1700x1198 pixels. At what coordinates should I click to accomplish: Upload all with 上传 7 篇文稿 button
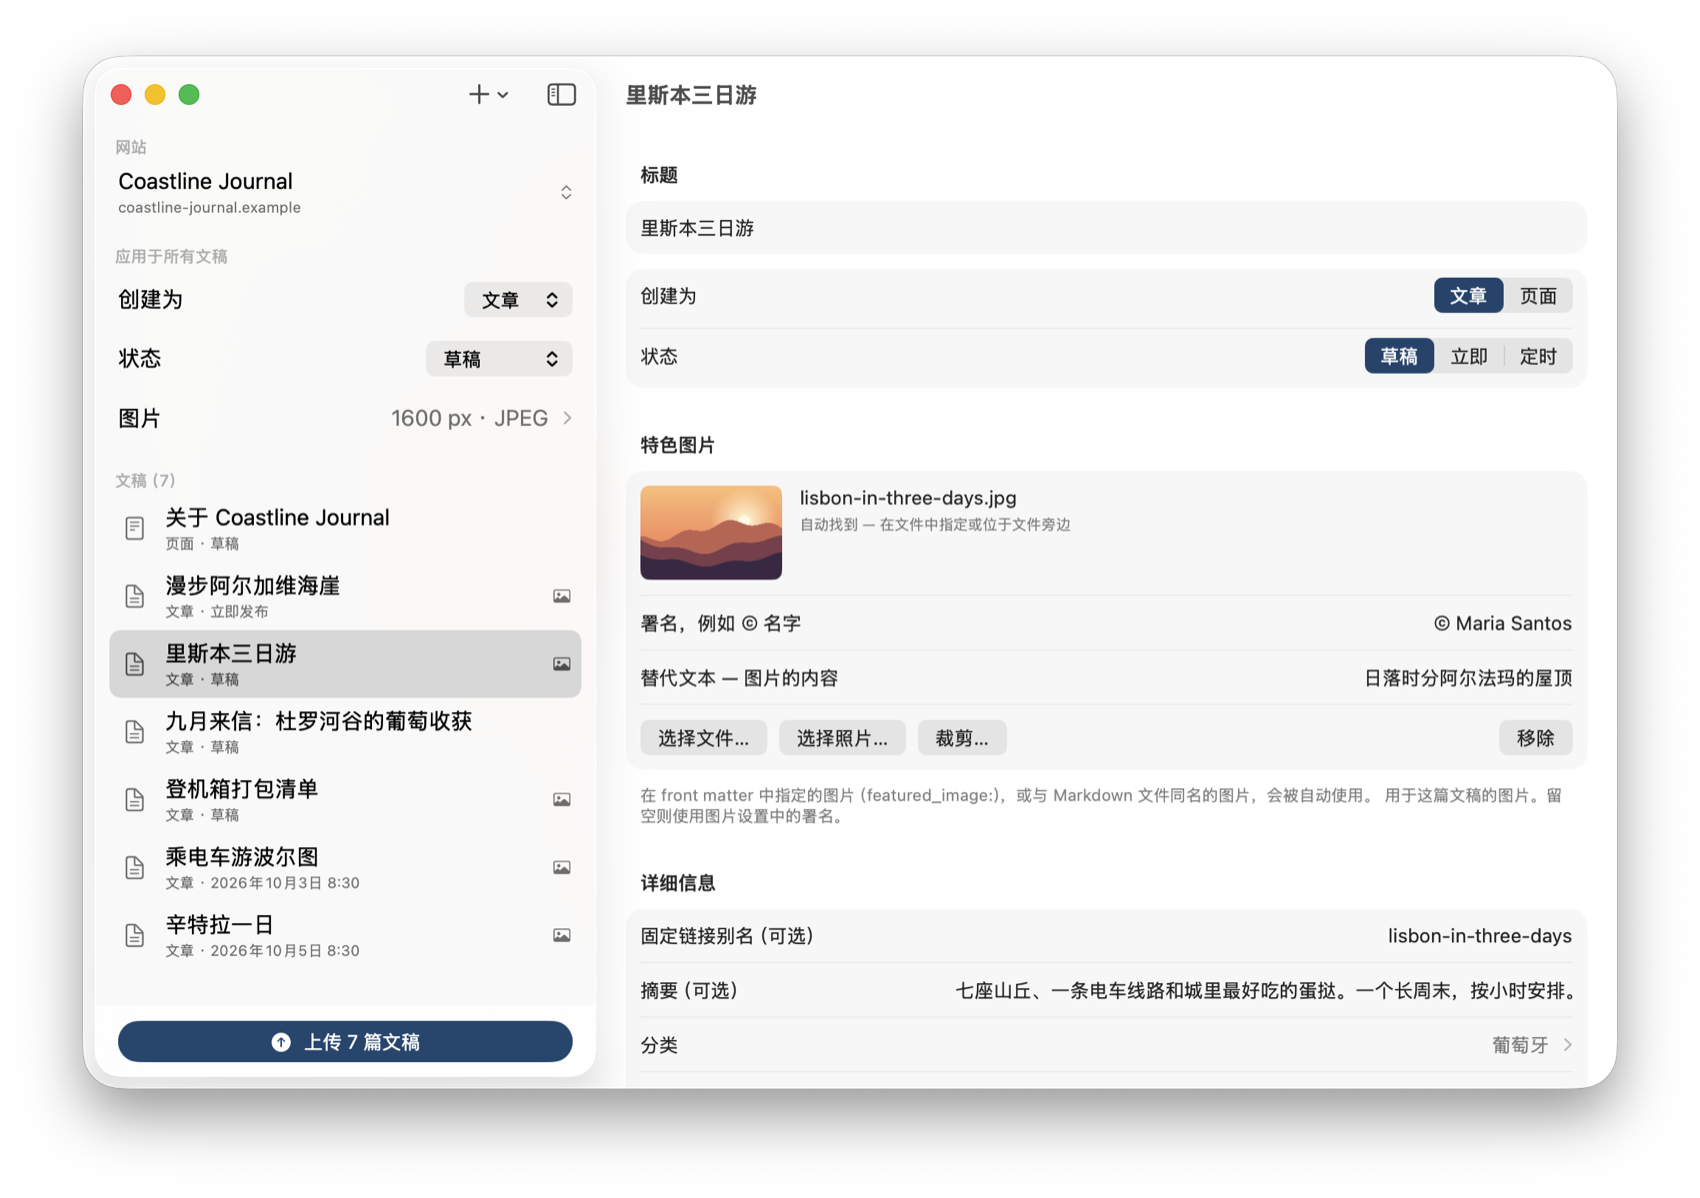(345, 1042)
